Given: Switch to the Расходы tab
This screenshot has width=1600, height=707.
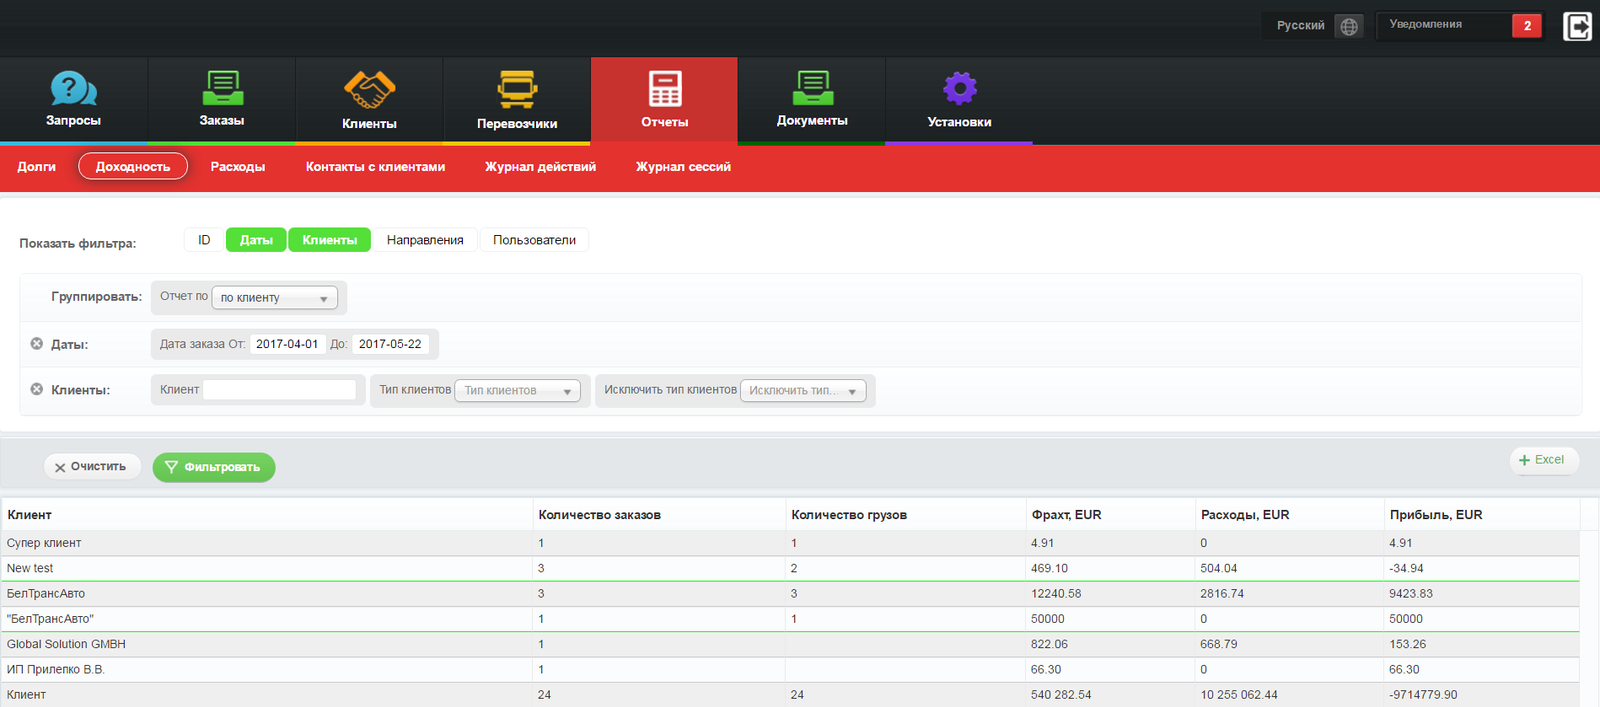Looking at the screenshot, I should (x=238, y=167).
